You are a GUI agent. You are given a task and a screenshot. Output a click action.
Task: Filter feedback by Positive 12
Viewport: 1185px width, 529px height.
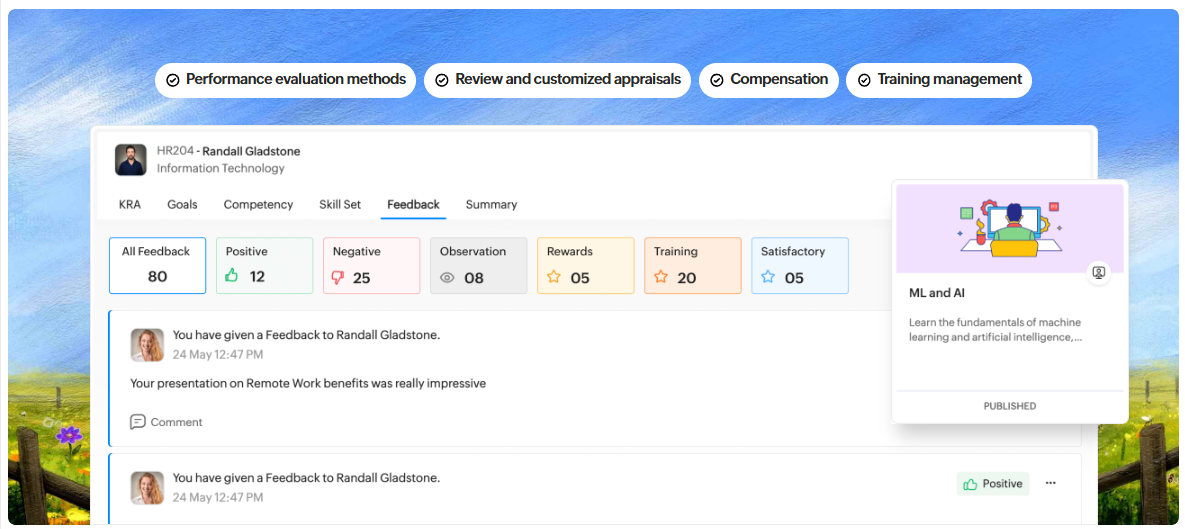(x=265, y=265)
